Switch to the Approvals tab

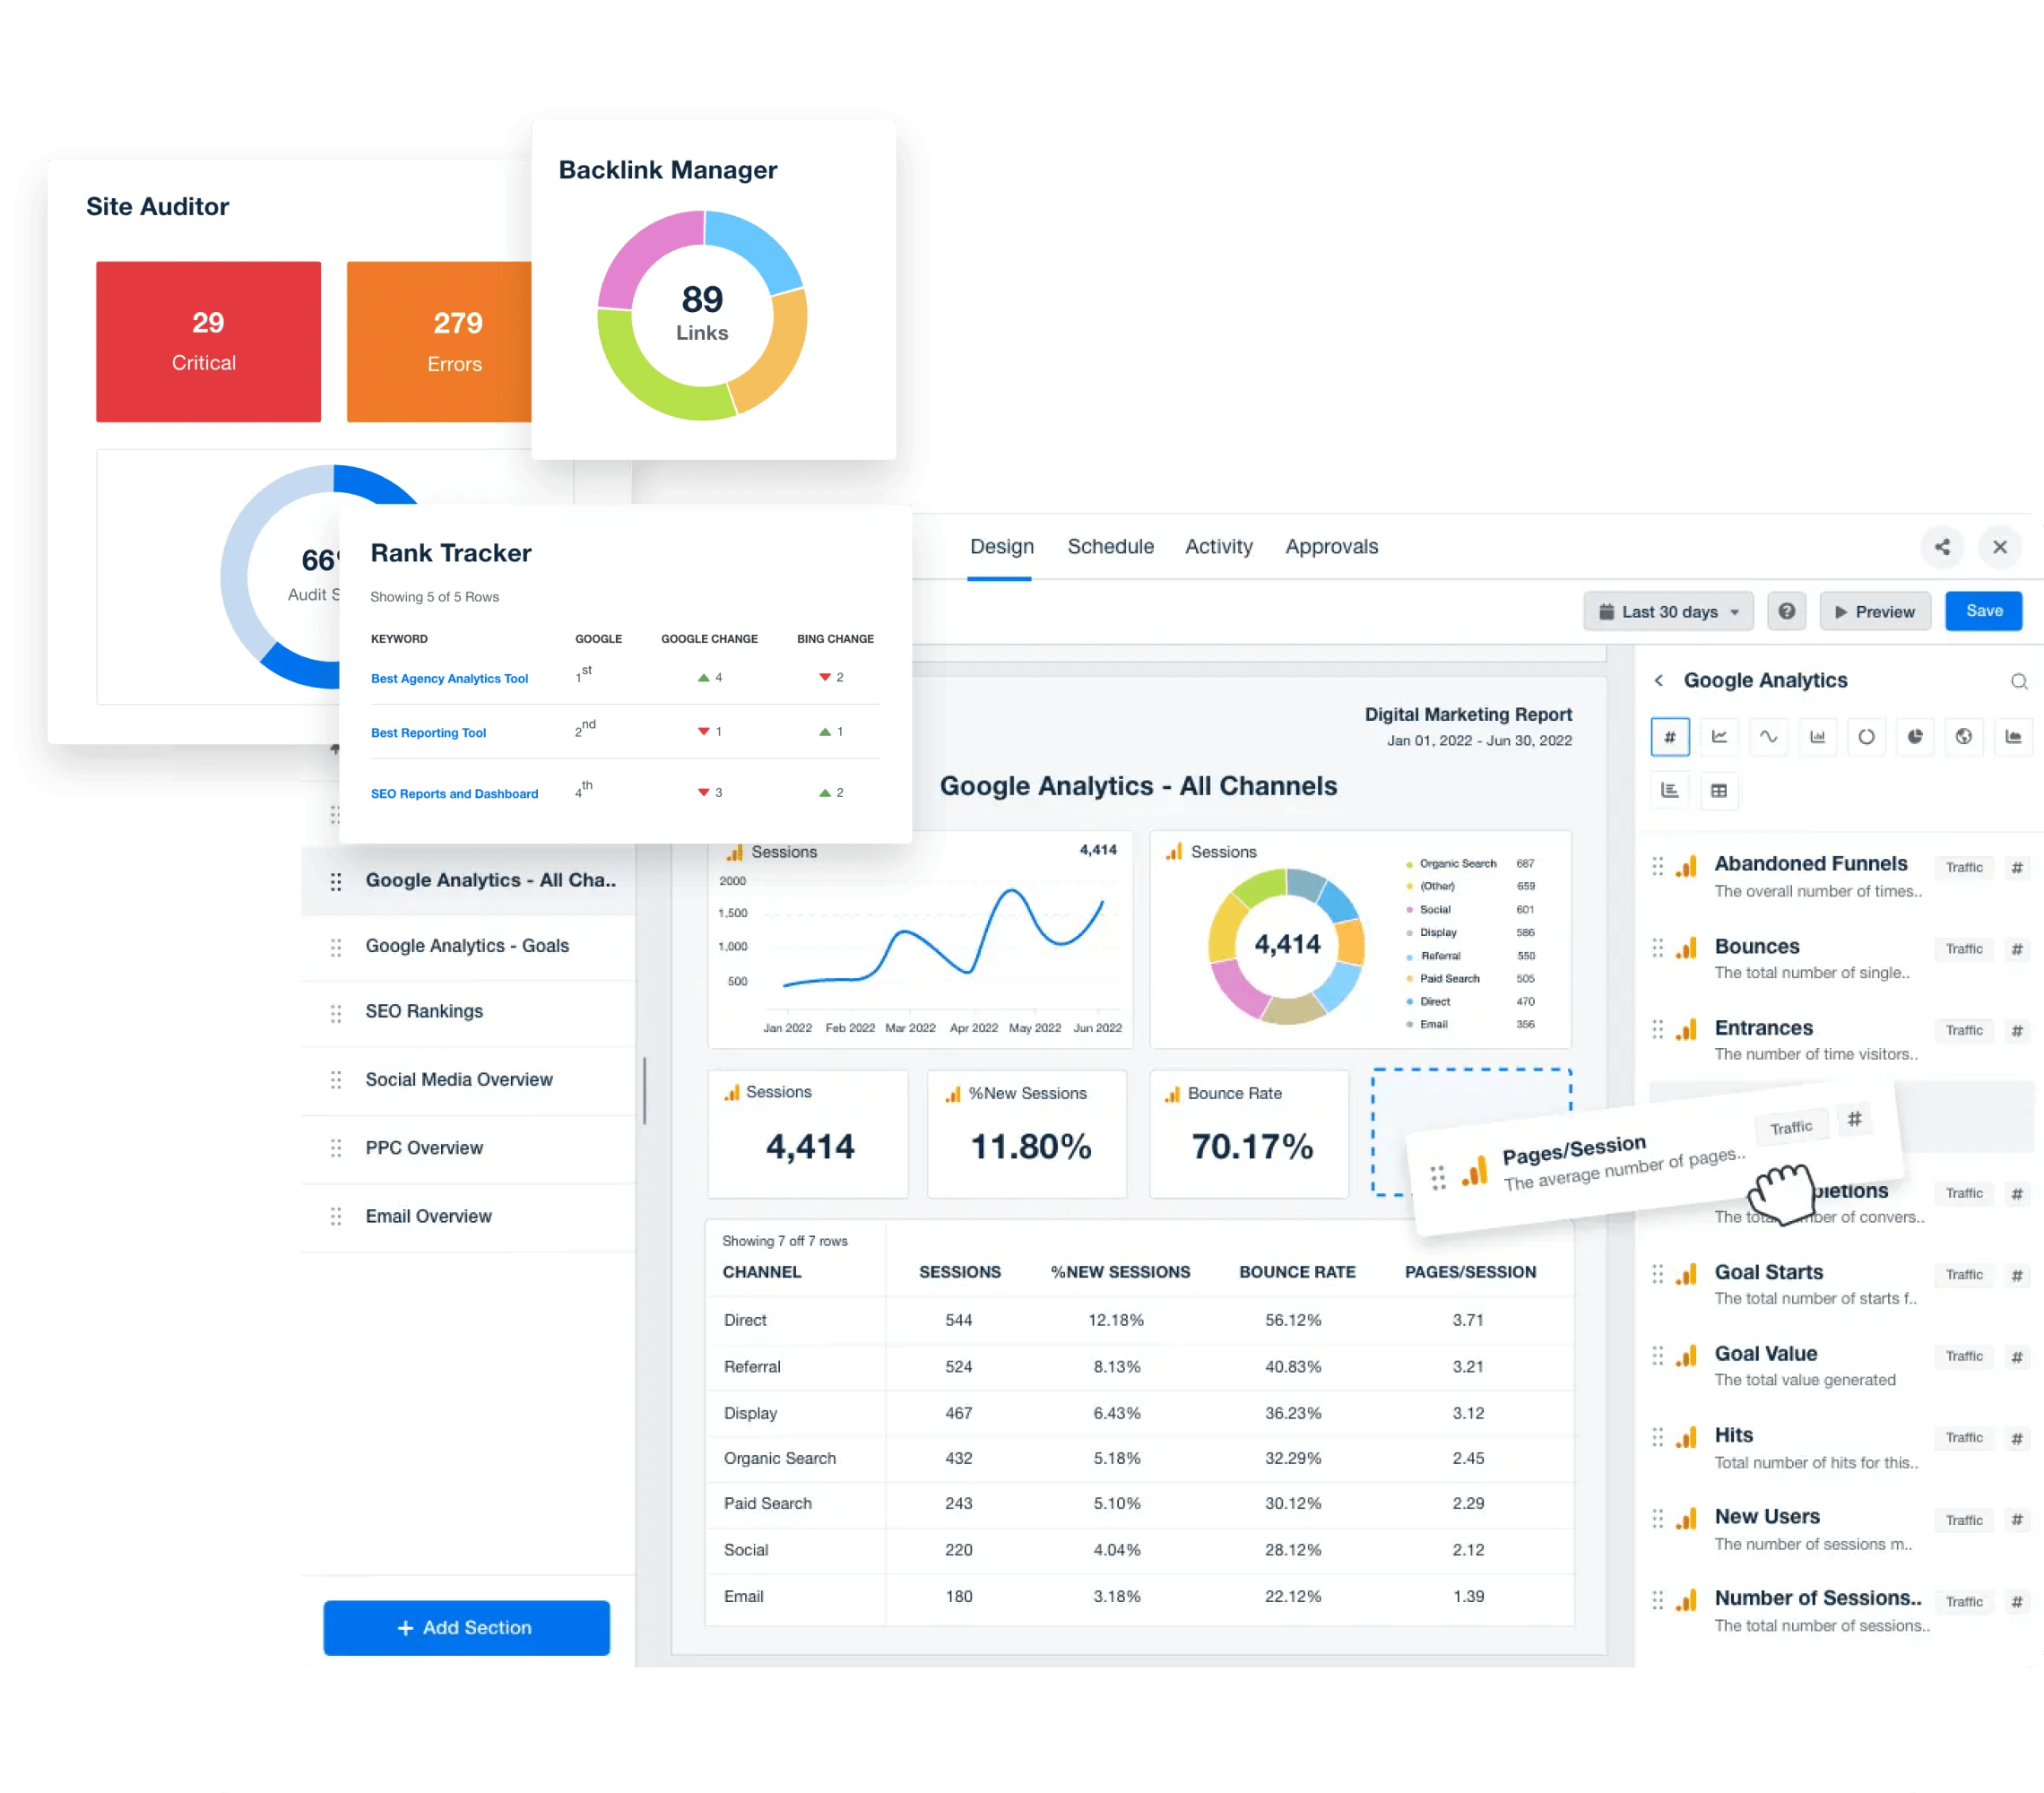(x=1331, y=547)
